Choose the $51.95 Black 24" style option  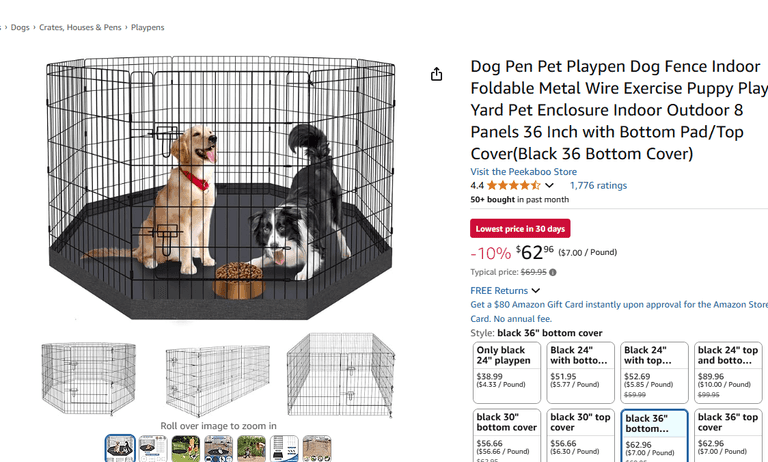point(581,372)
